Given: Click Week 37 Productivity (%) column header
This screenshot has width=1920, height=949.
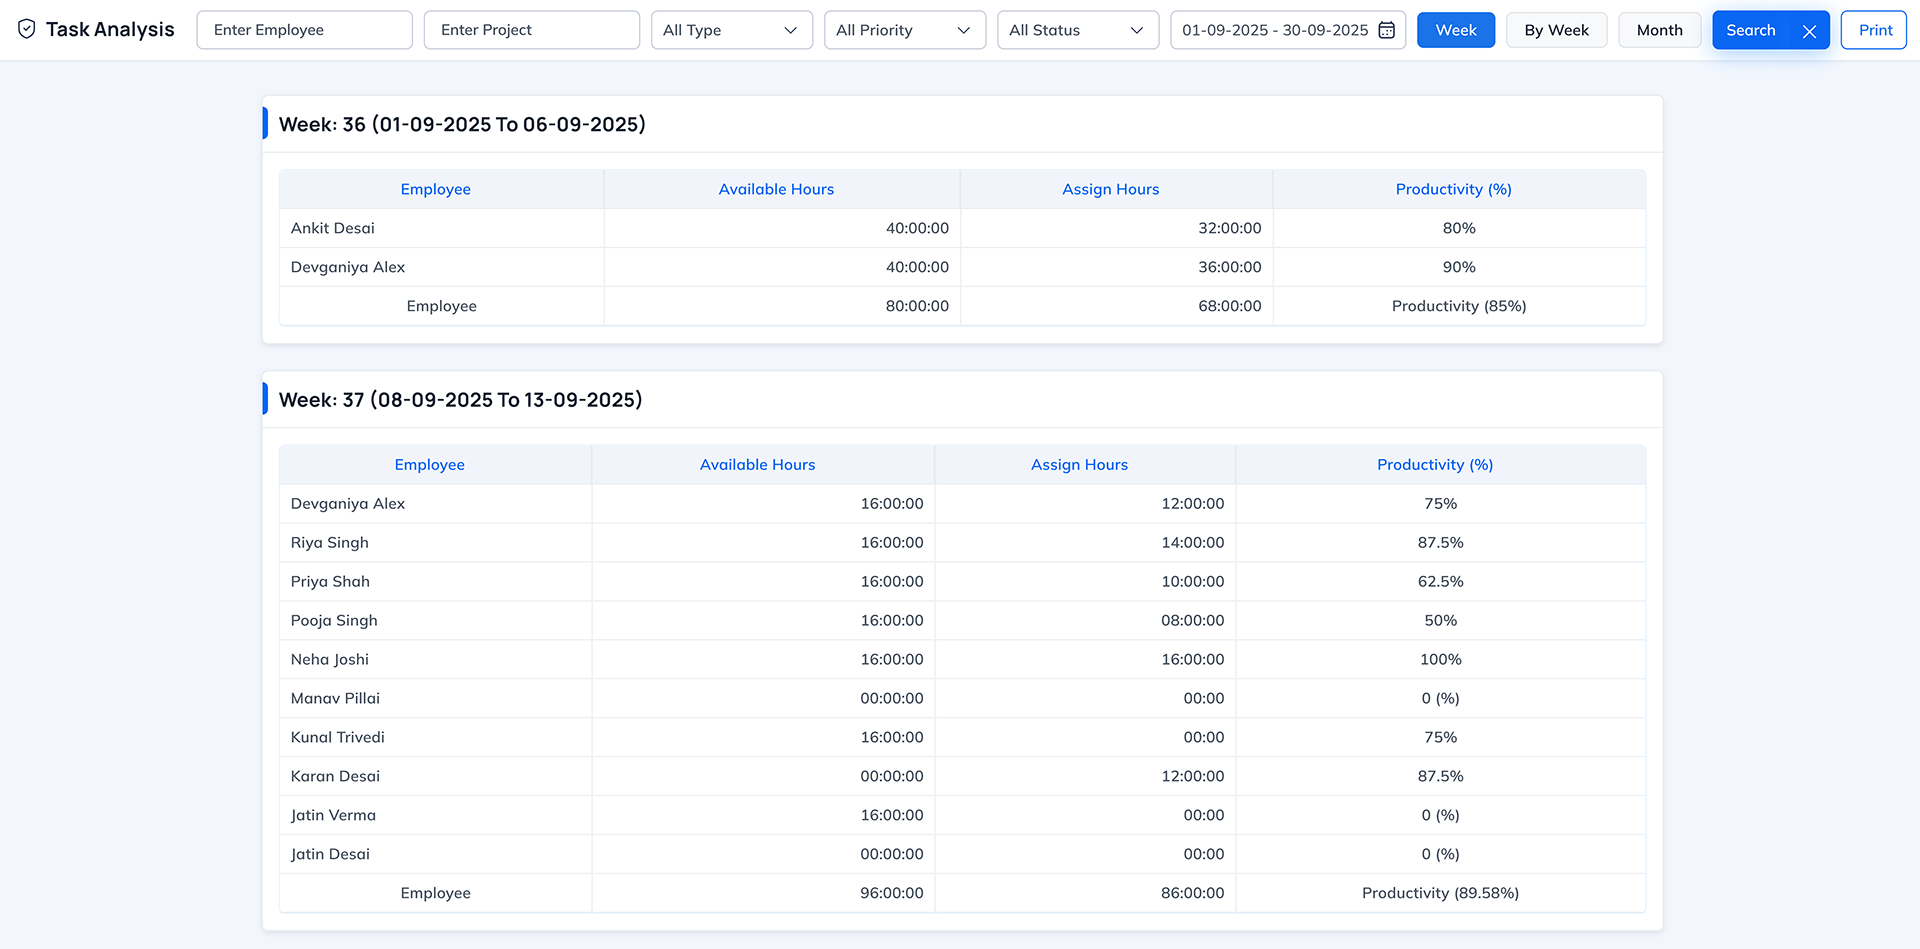Looking at the screenshot, I should click(x=1434, y=464).
